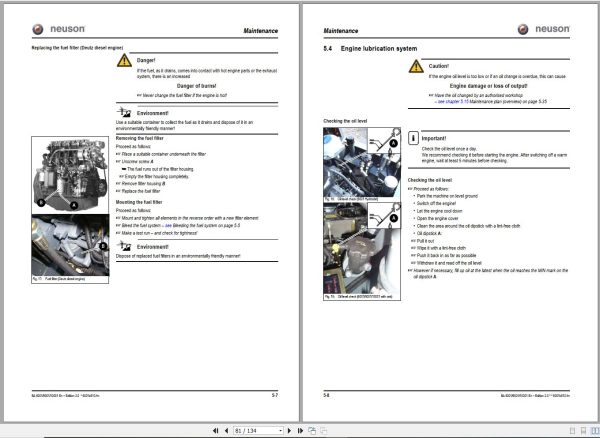Go to the previous page arrow
This screenshot has width=600, height=438.
coord(226,431)
